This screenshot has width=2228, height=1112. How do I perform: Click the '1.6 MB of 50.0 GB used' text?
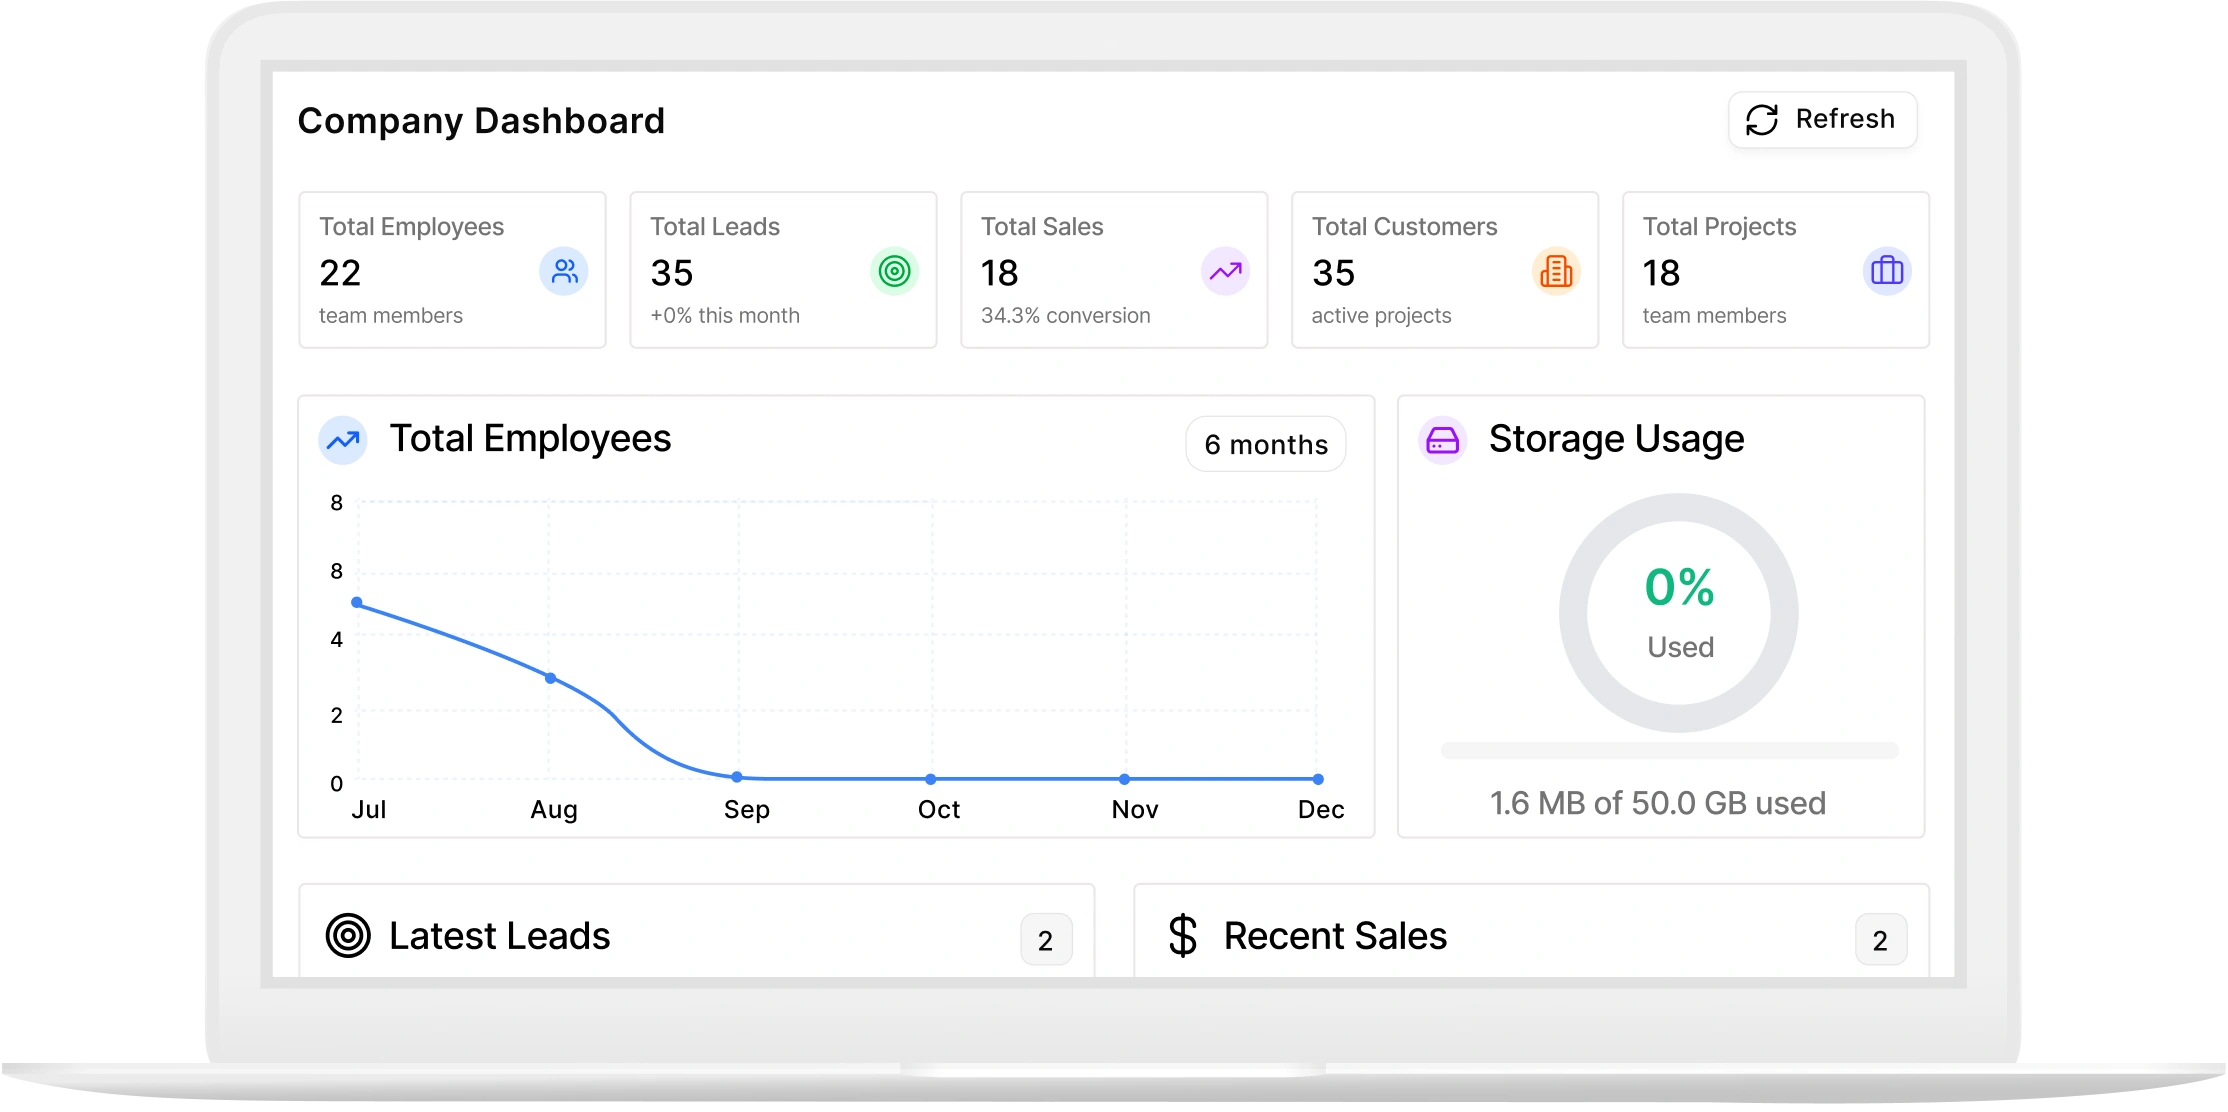click(x=1658, y=803)
